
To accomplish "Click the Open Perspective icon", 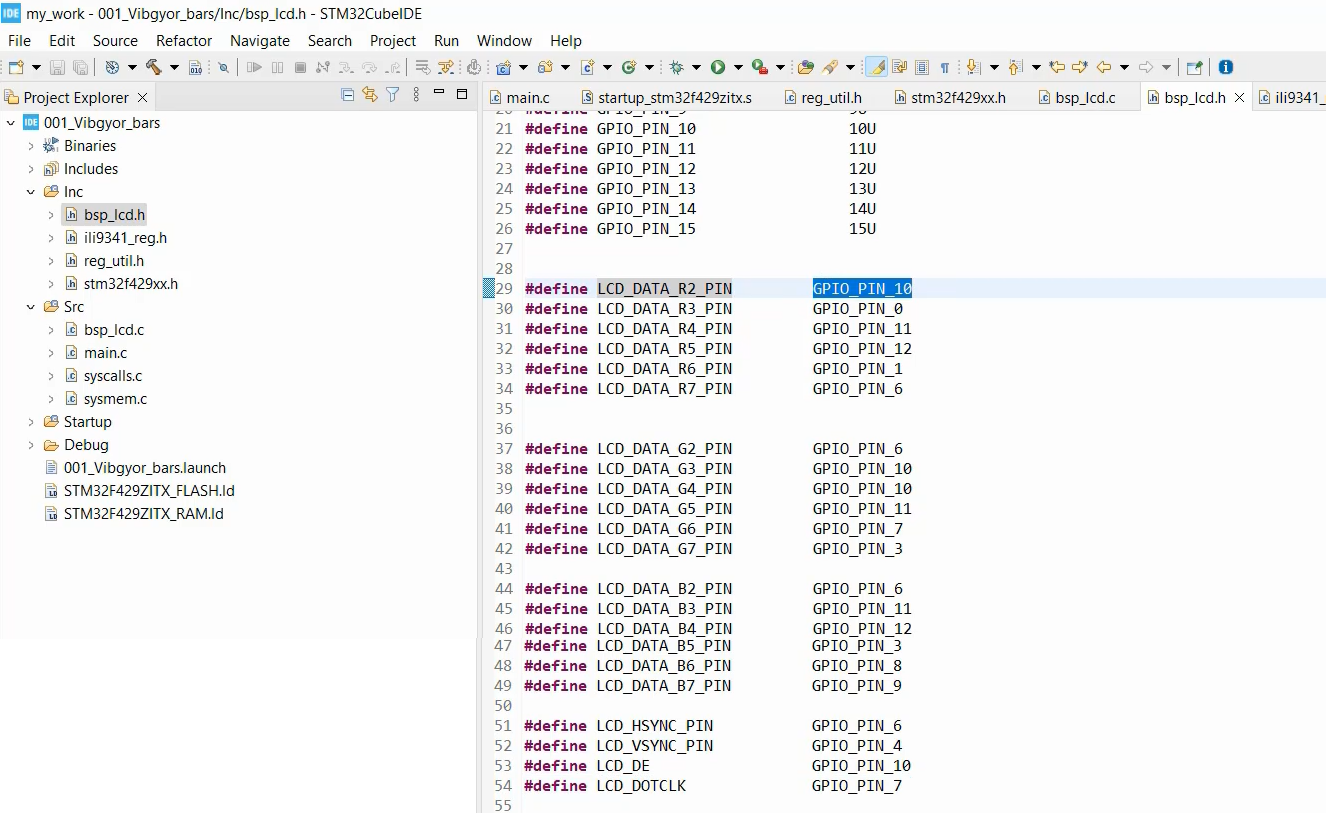I will (x=1194, y=67).
